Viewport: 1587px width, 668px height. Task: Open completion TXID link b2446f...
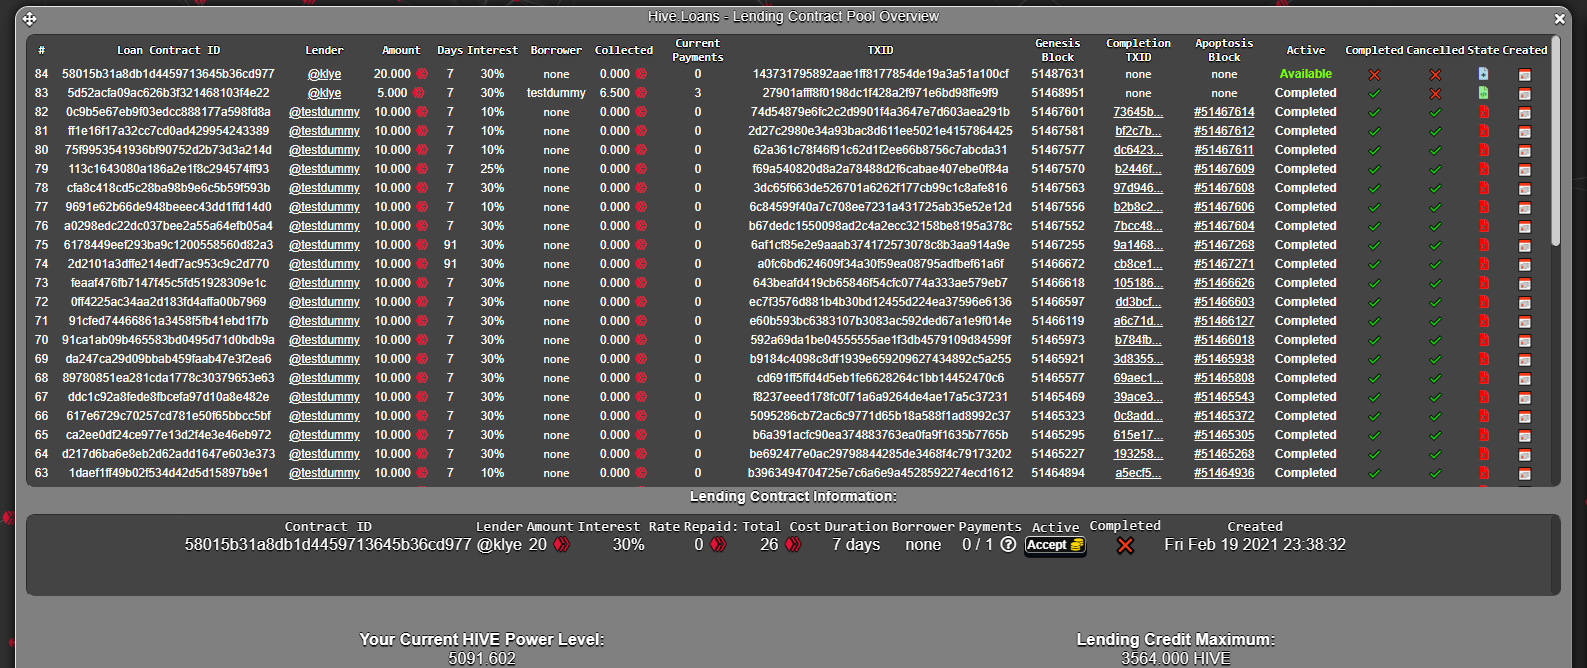[x=1138, y=169]
